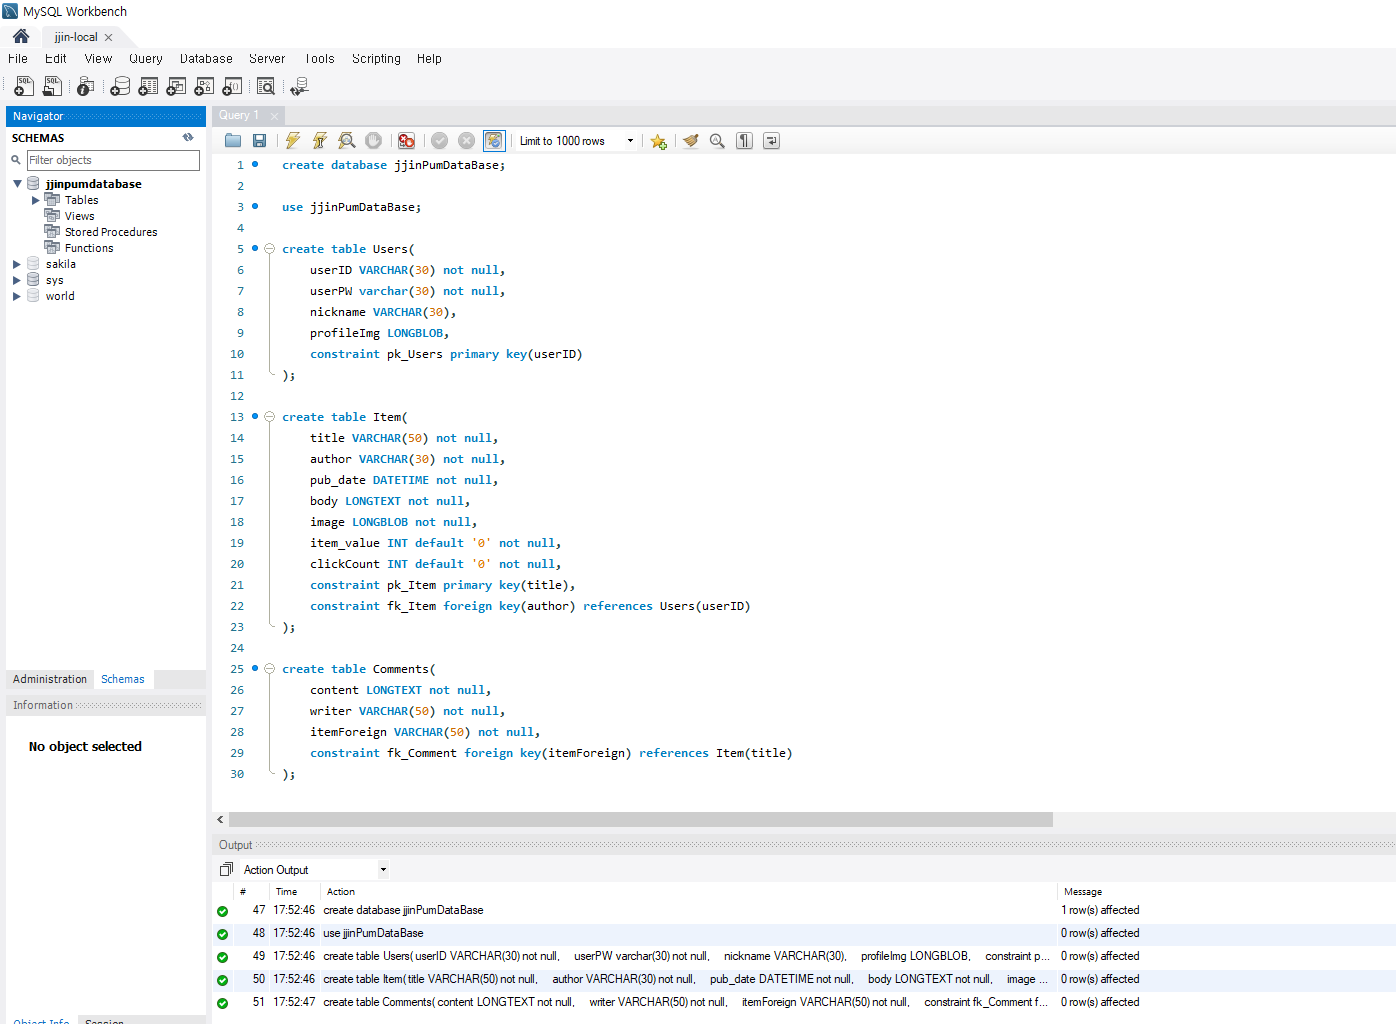
Task: Open the Query menu
Action: coord(146,59)
